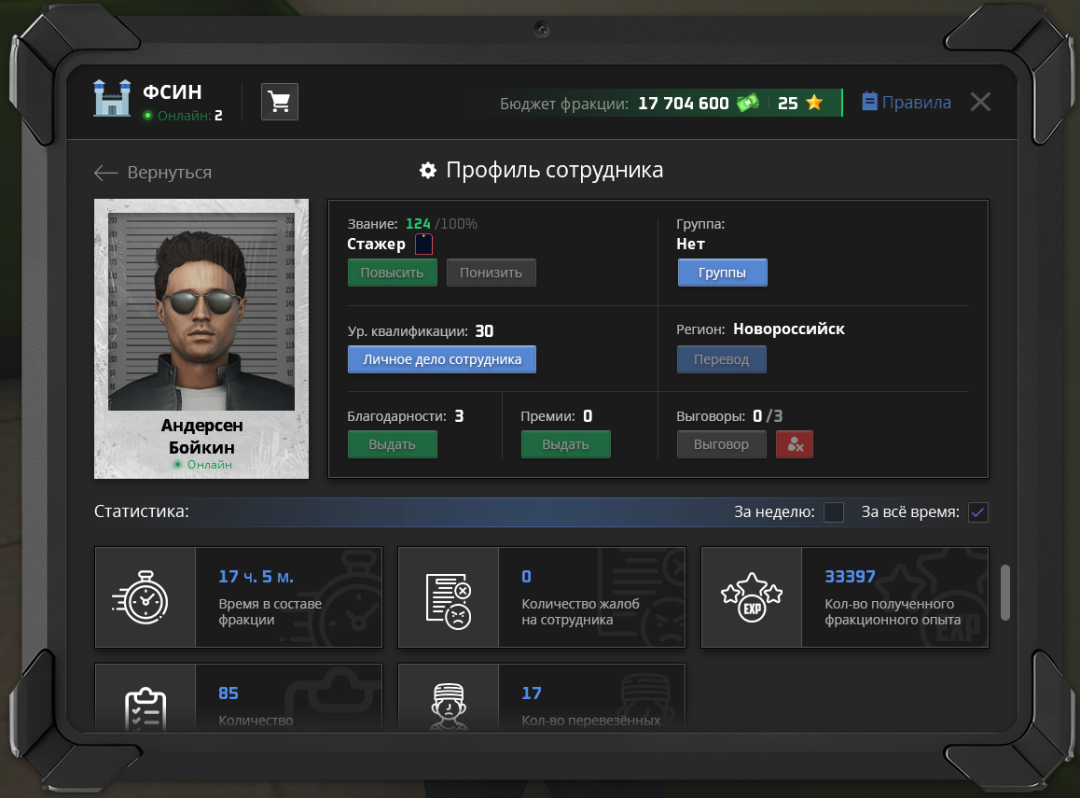Click Выдать under Благодарности

[x=392, y=444]
